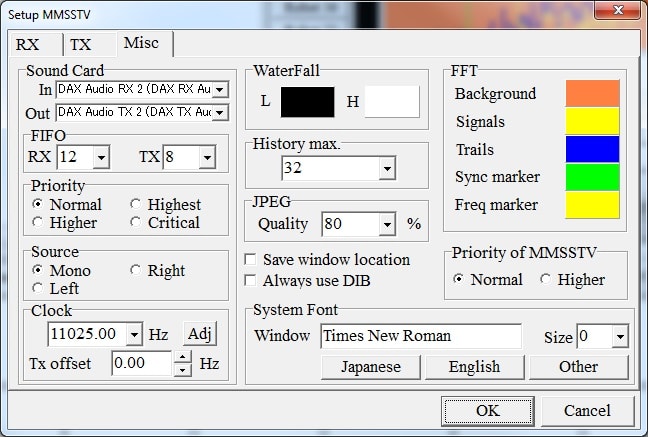Change the FFT Trails blue color

(592, 149)
